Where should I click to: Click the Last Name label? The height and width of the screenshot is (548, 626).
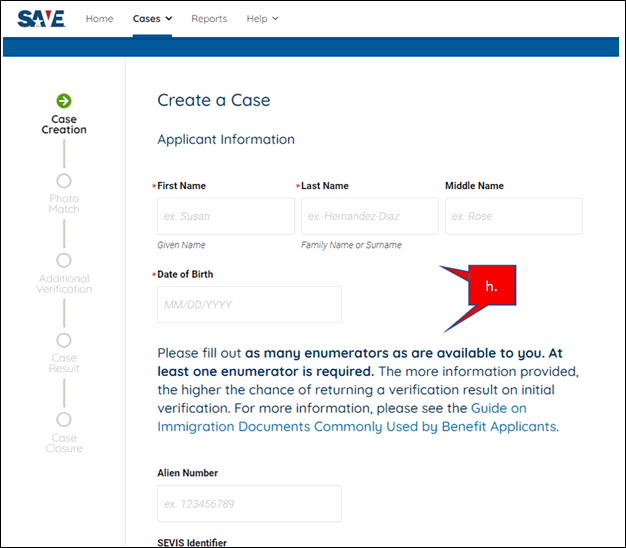pos(325,186)
